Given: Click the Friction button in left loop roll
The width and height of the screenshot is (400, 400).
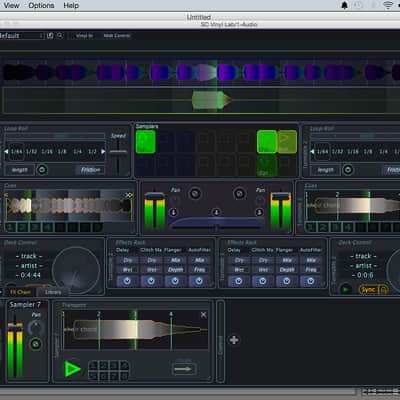Looking at the screenshot, I should (x=90, y=170).
